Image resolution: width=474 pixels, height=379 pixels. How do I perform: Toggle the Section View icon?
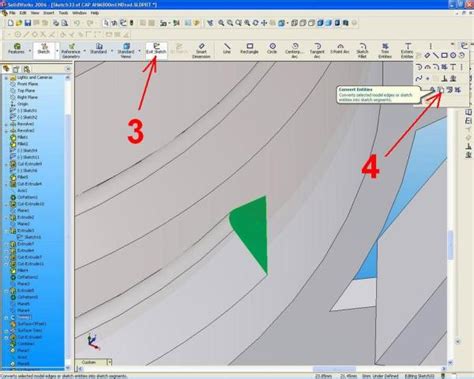(346, 23)
